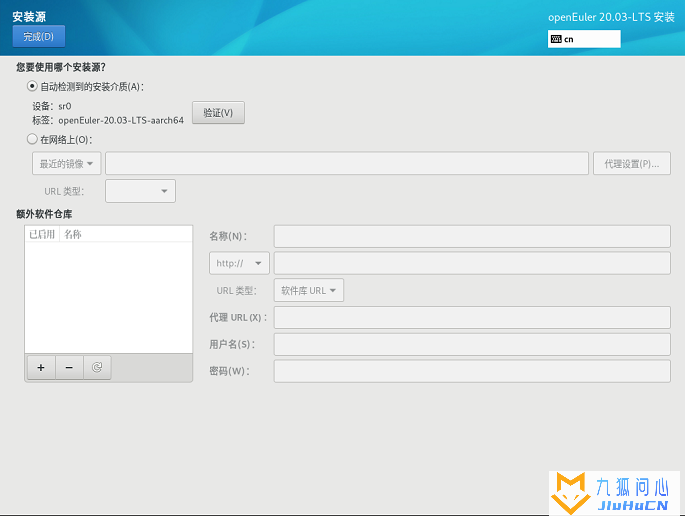Click the Enabled (已启用) column header
This screenshot has height=516, width=685.
[x=42, y=234]
